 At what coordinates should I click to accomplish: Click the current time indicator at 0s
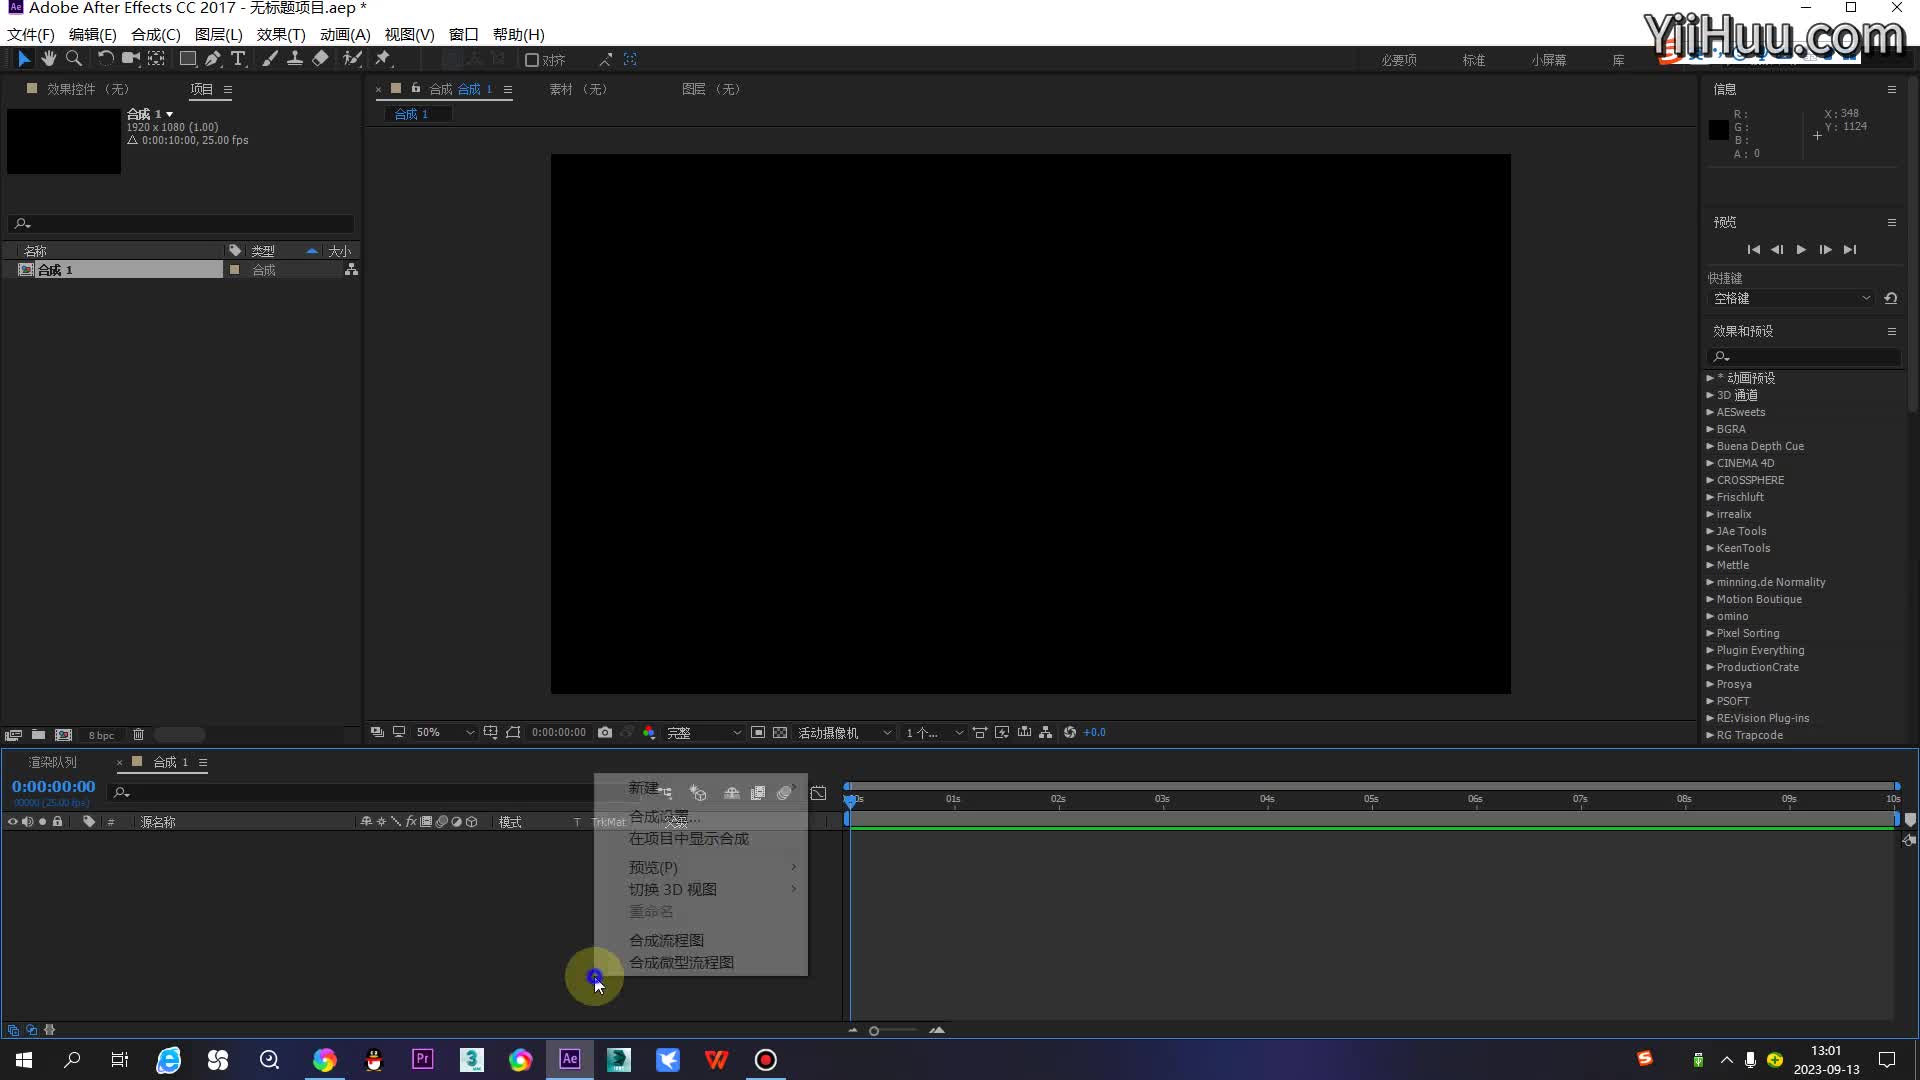(x=851, y=800)
